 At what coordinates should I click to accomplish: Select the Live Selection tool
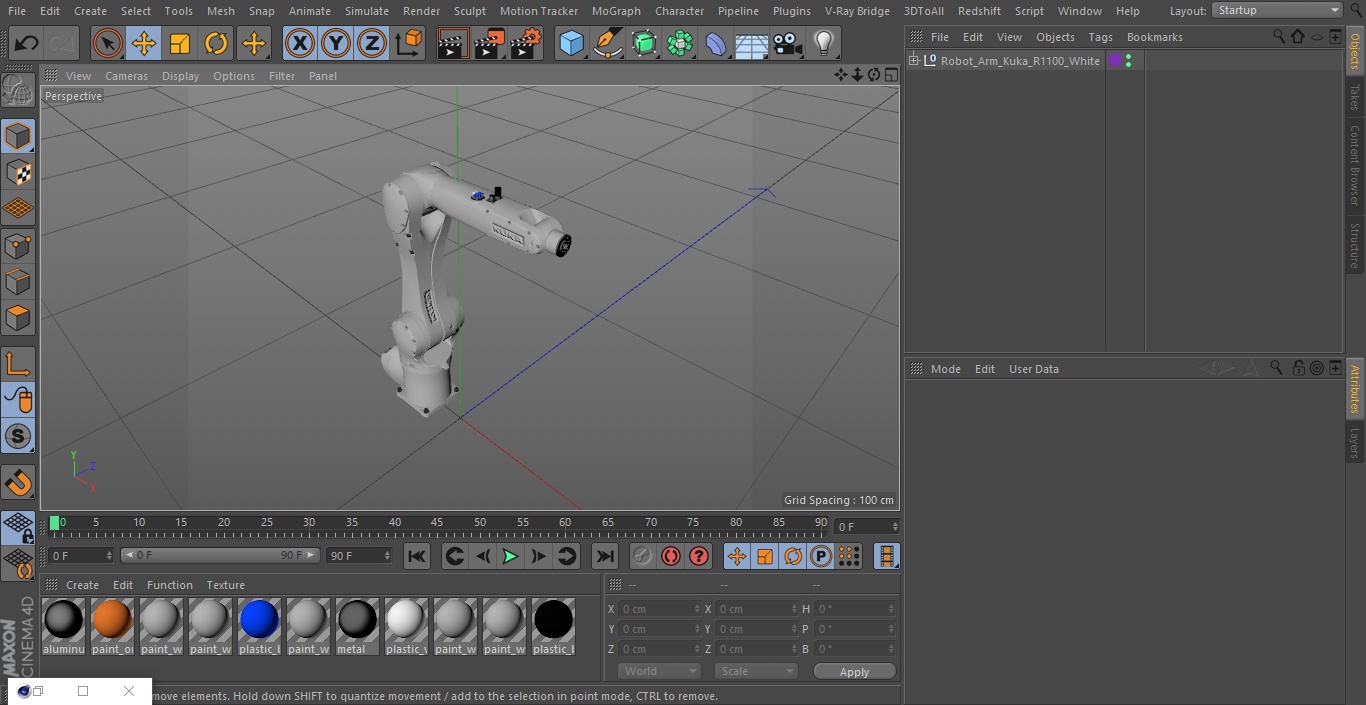point(108,43)
